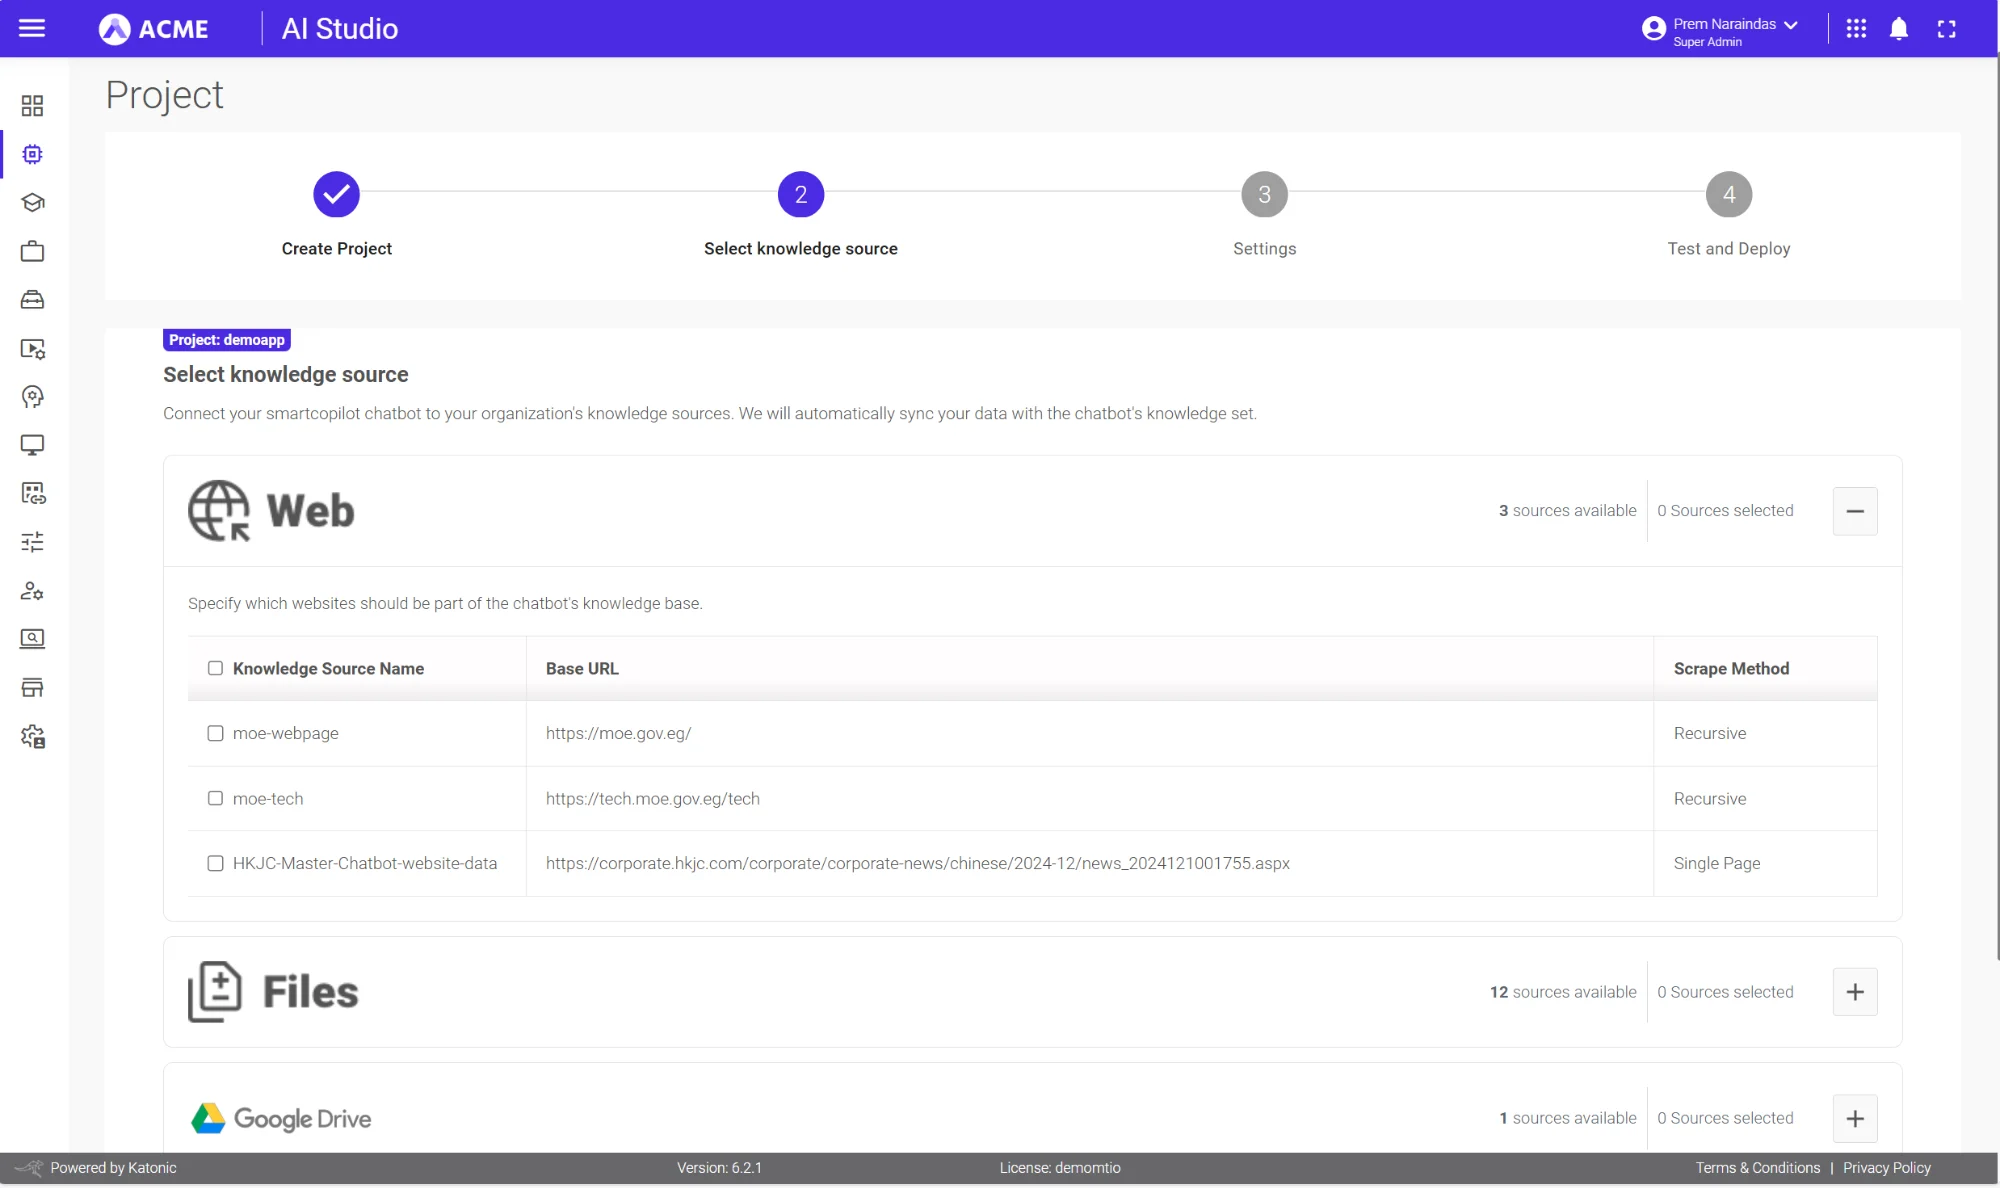Enter fullscreen using the expand icon
This screenshot has width=2000, height=1188.
[x=1946, y=29]
